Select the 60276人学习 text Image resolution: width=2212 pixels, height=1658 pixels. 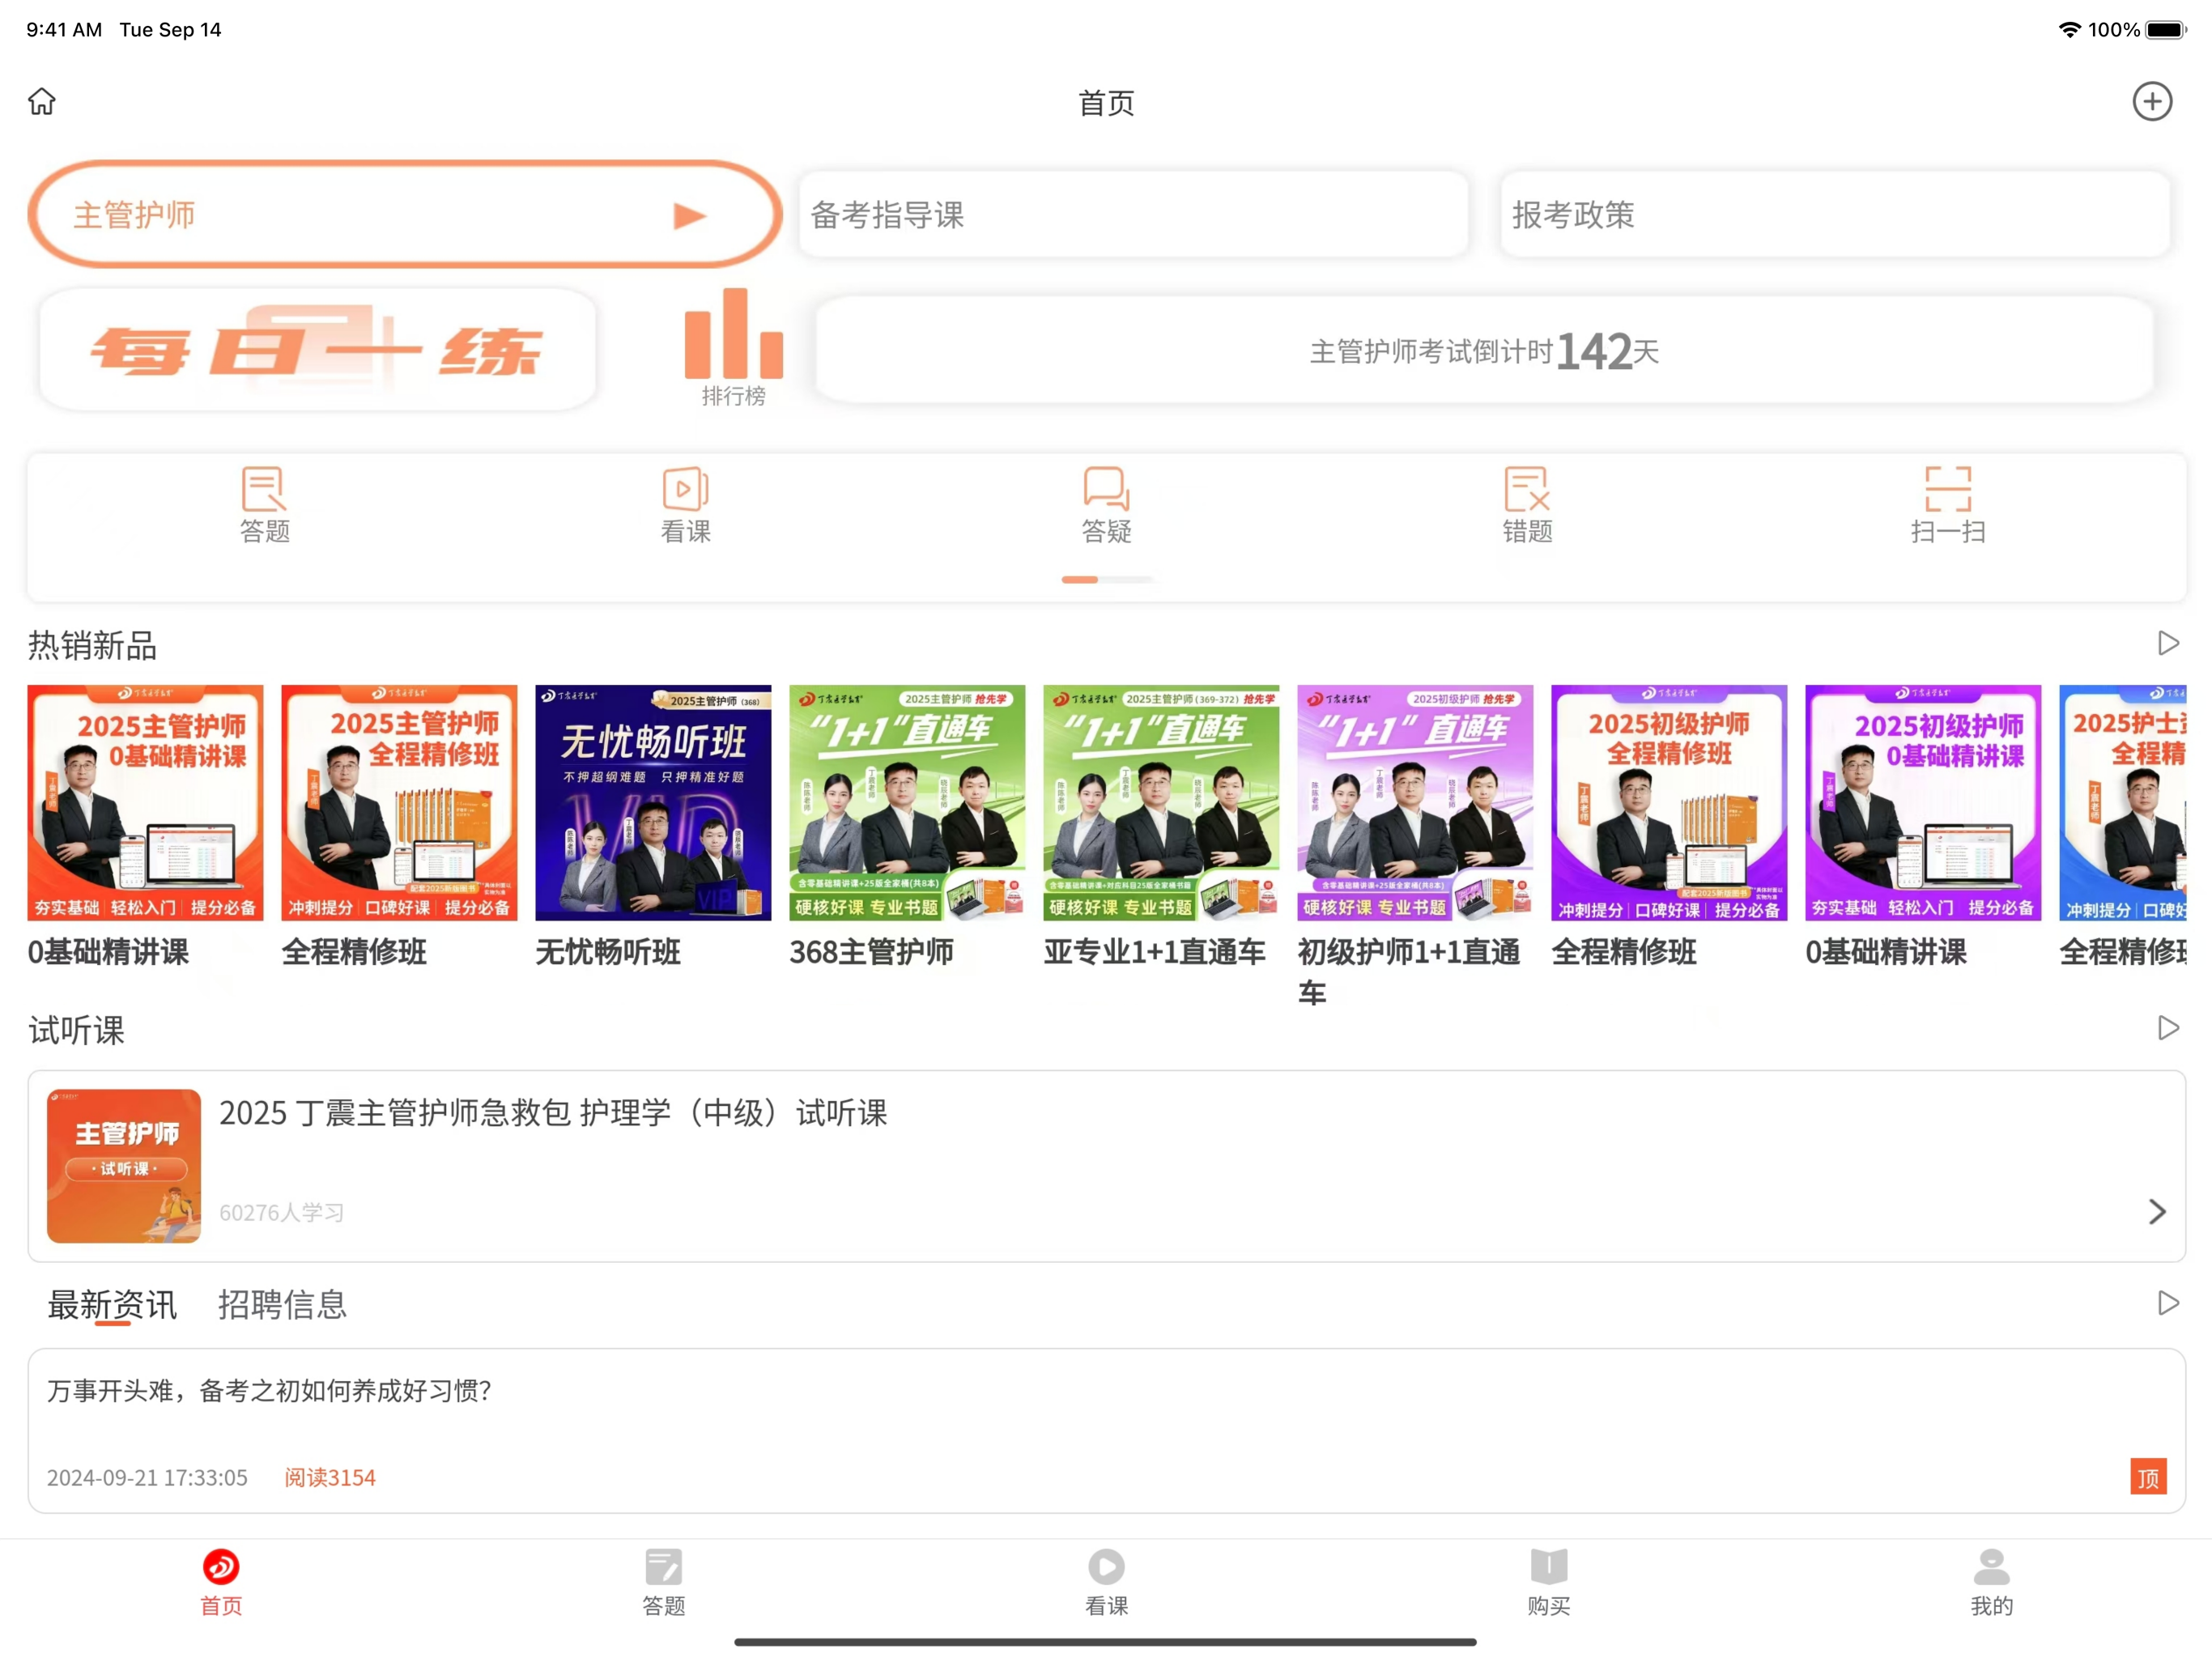(282, 1212)
